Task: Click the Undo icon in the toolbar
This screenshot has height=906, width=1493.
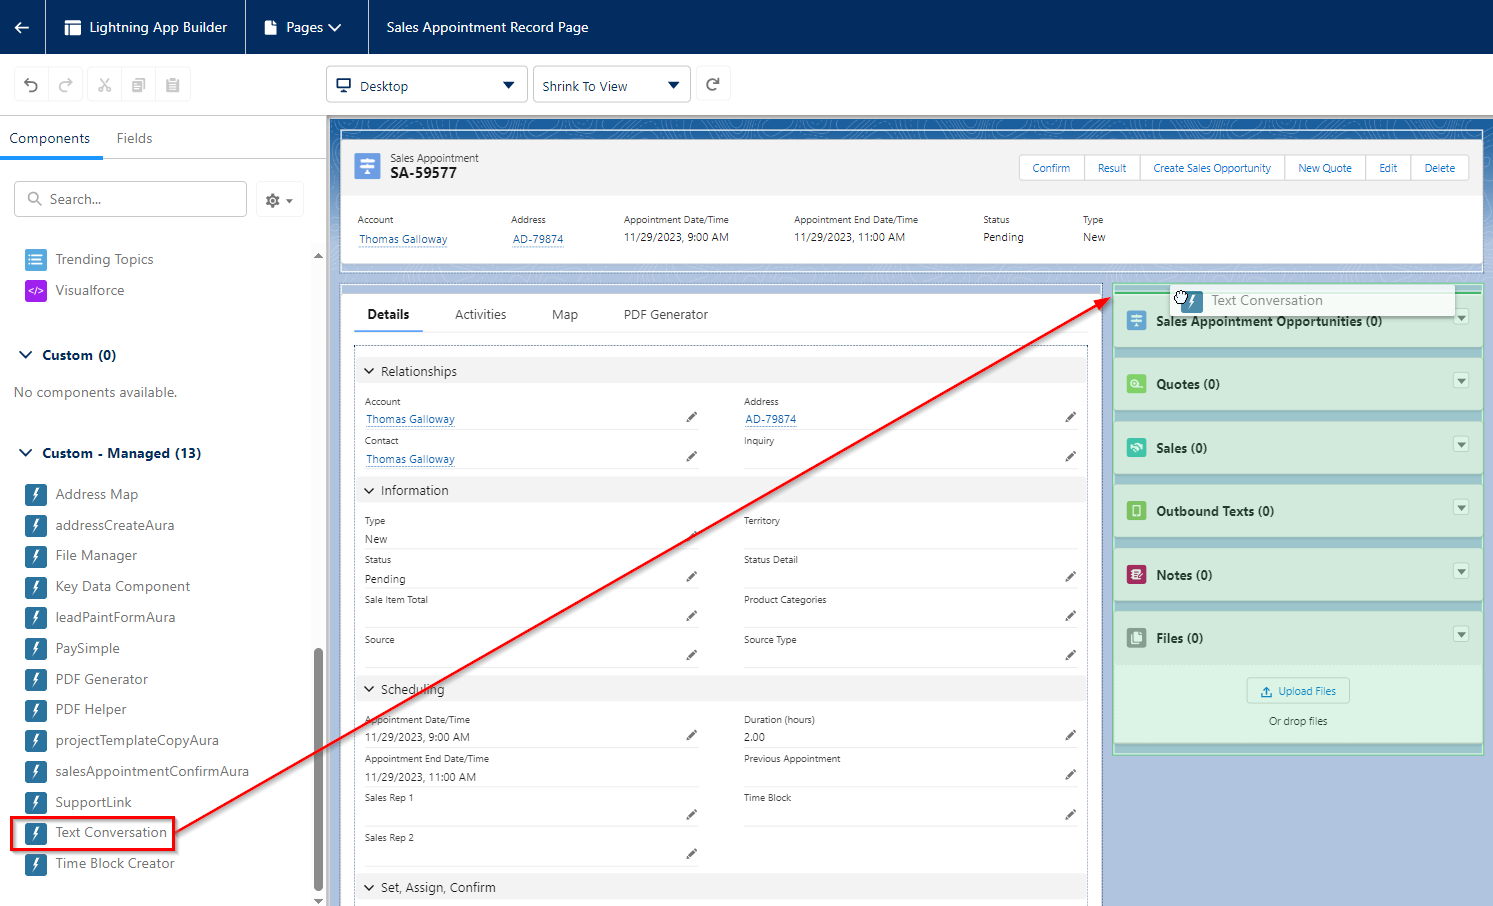Action: pos(30,84)
